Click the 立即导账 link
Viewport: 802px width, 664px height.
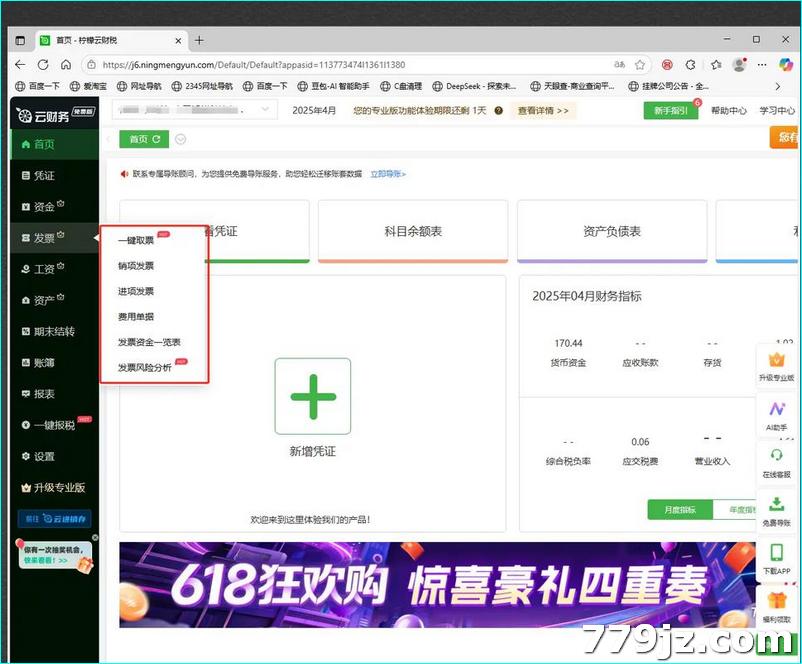tap(388, 174)
